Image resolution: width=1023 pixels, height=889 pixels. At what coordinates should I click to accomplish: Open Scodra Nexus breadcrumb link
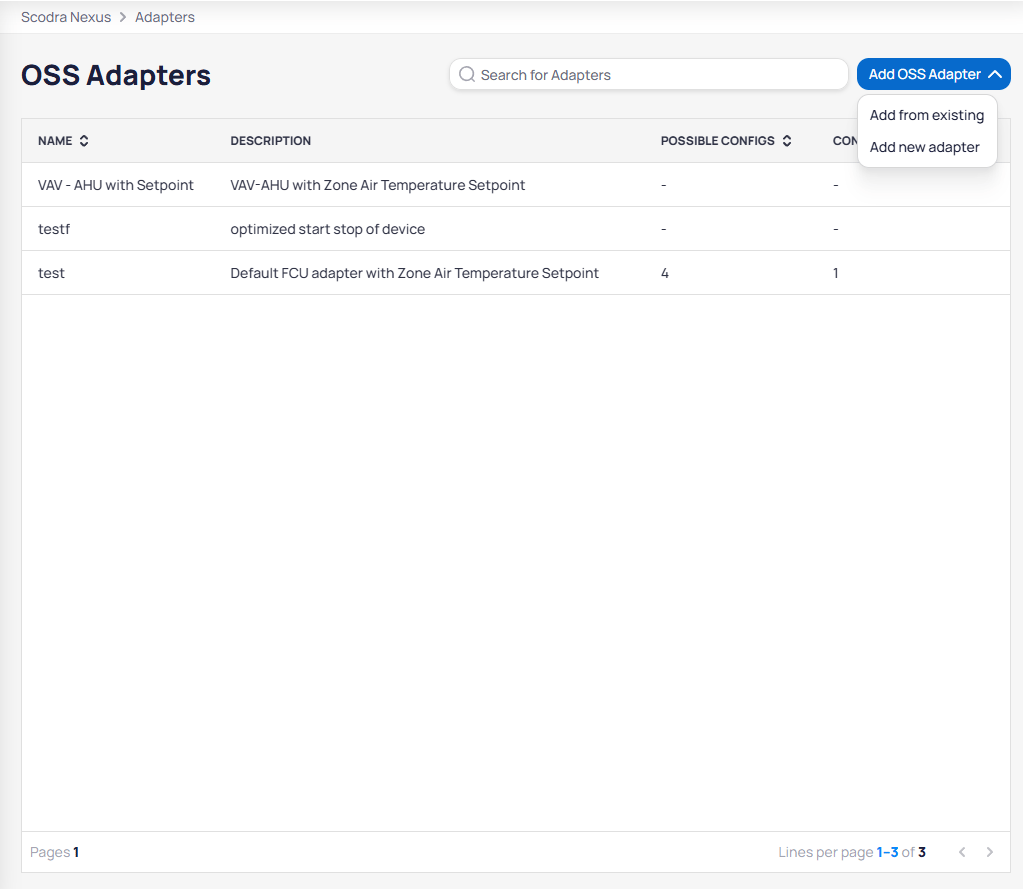pyautogui.click(x=66, y=17)
